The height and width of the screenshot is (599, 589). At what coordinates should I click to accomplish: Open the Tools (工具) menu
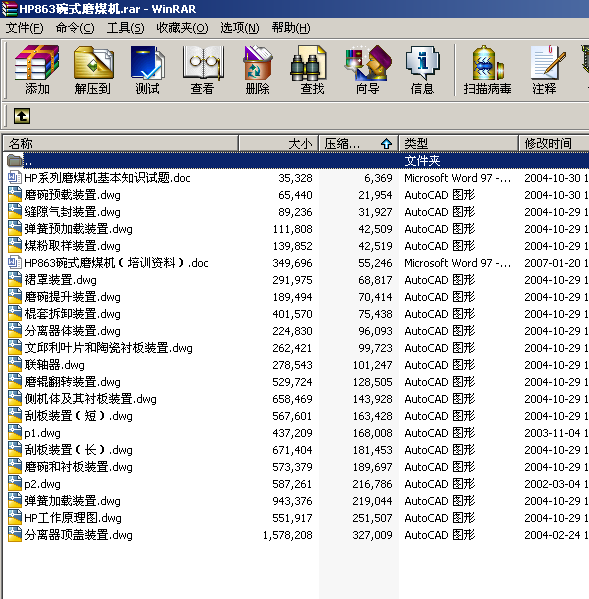coord(125,28)
